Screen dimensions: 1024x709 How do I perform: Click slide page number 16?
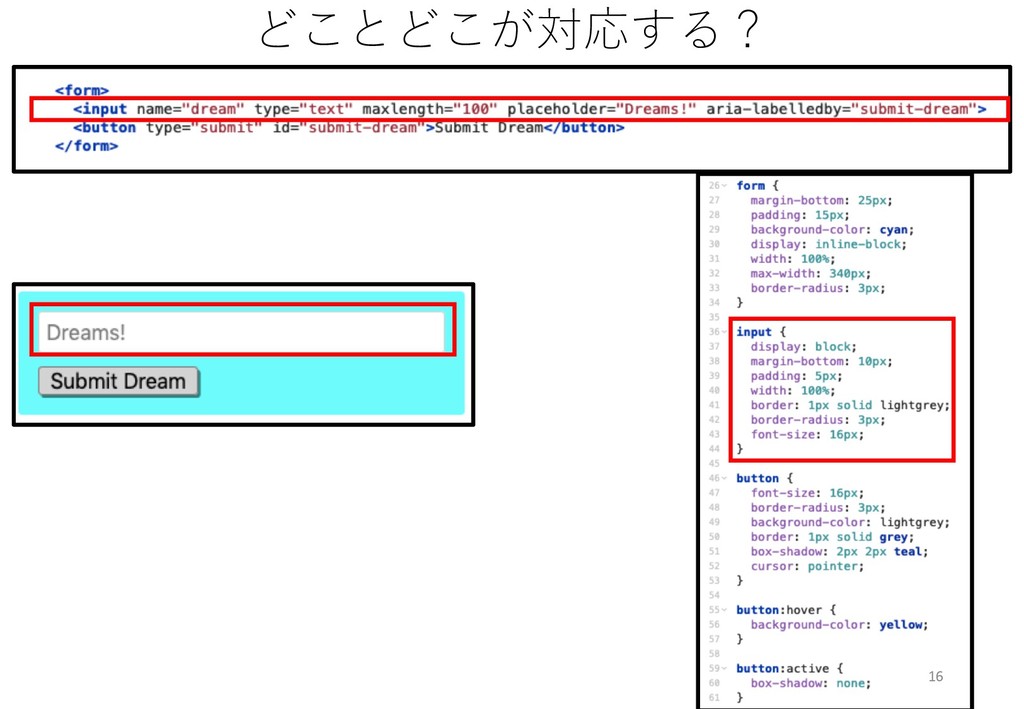pyautogui.click(x=935, y=676)
